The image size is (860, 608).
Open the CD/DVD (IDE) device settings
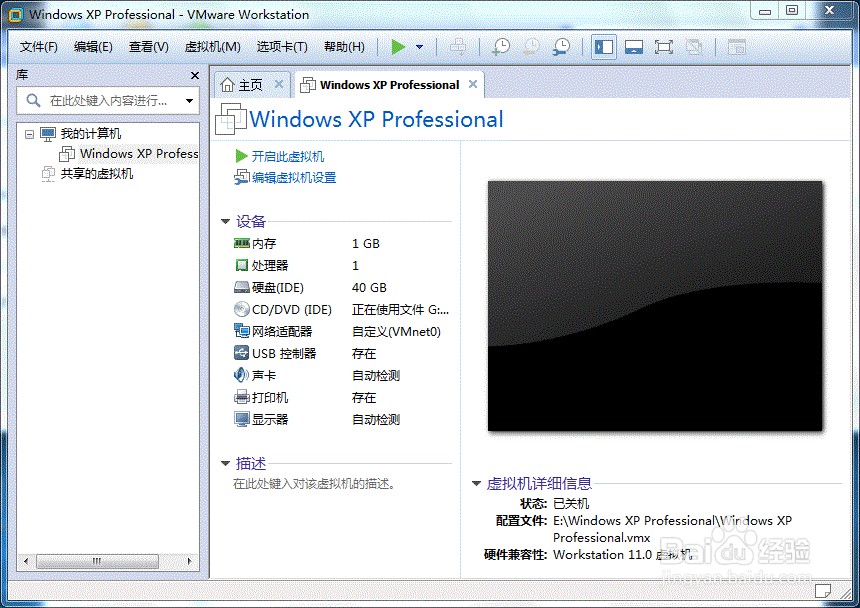(x=292, y=309)
